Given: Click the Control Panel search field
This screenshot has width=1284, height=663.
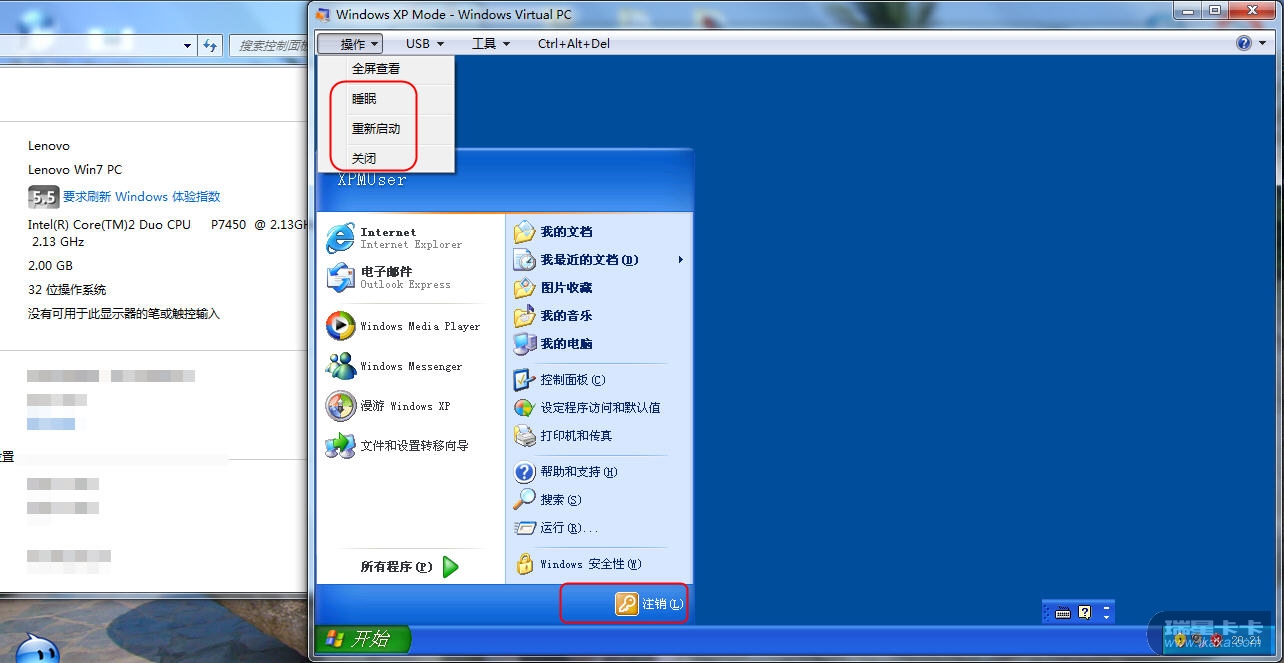Looking at the screenshot, I should point(269,45).
